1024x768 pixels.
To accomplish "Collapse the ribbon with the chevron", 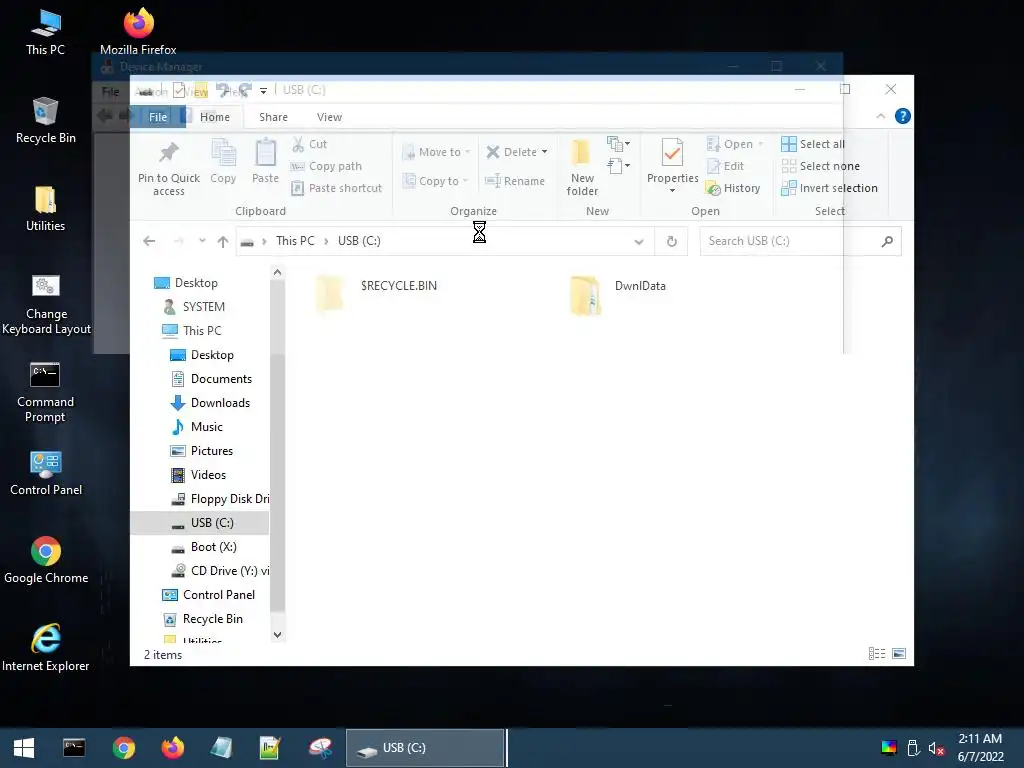I will (x=880, y=116).
